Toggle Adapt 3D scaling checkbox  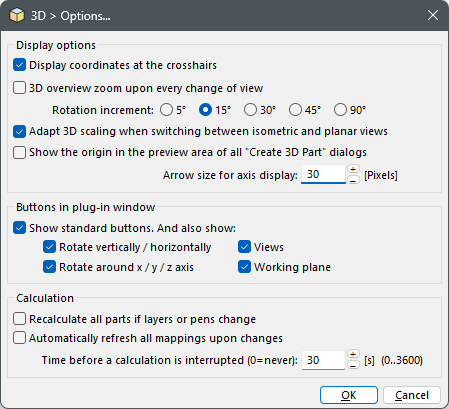19,131
